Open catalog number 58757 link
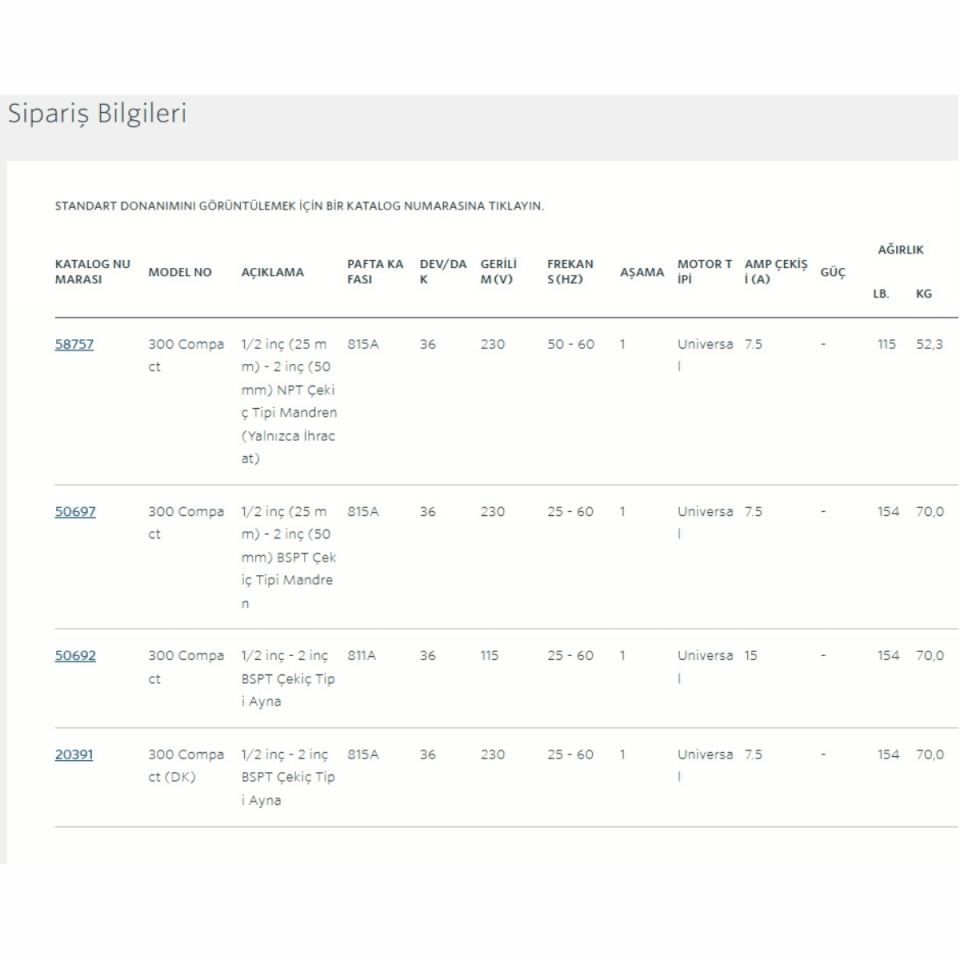960x960 pixels. [x=75, y=344]
